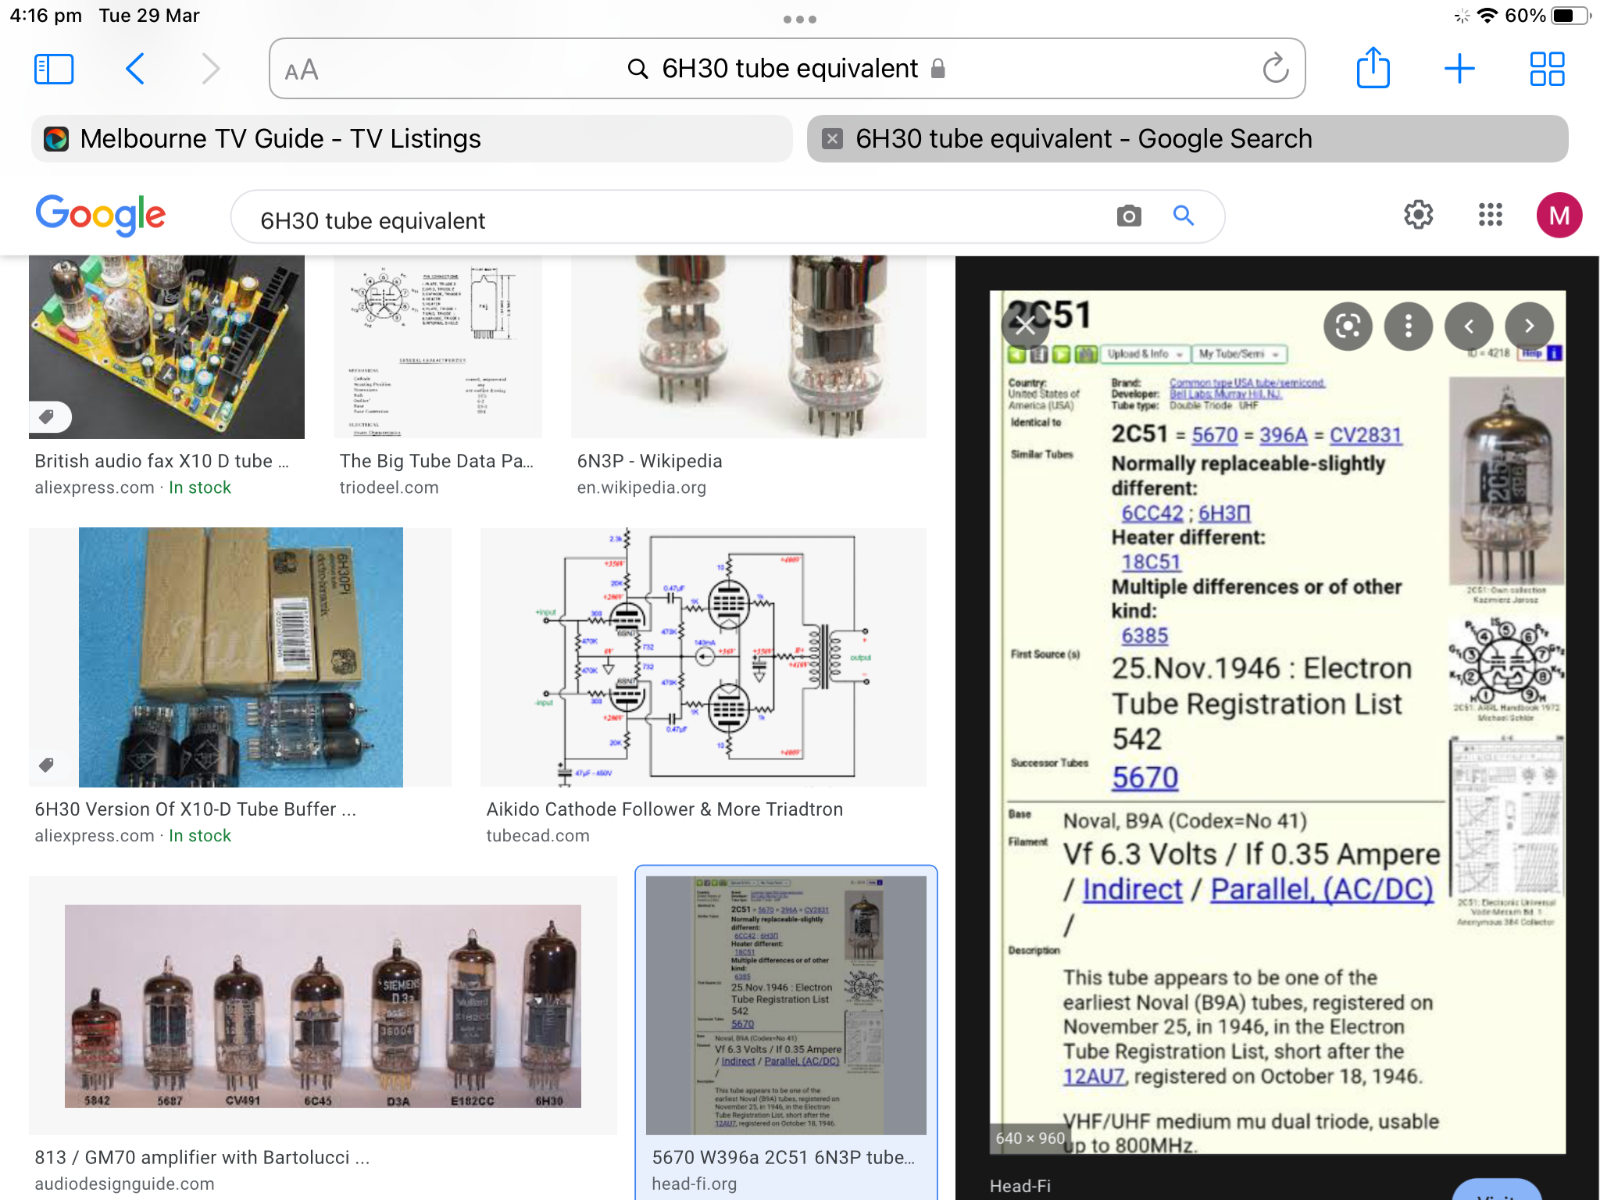This screenshot has height=1200, width=1600.
Task: Select the 6H30 tube equivalent Google Search tab
Action: [1187, 139]
